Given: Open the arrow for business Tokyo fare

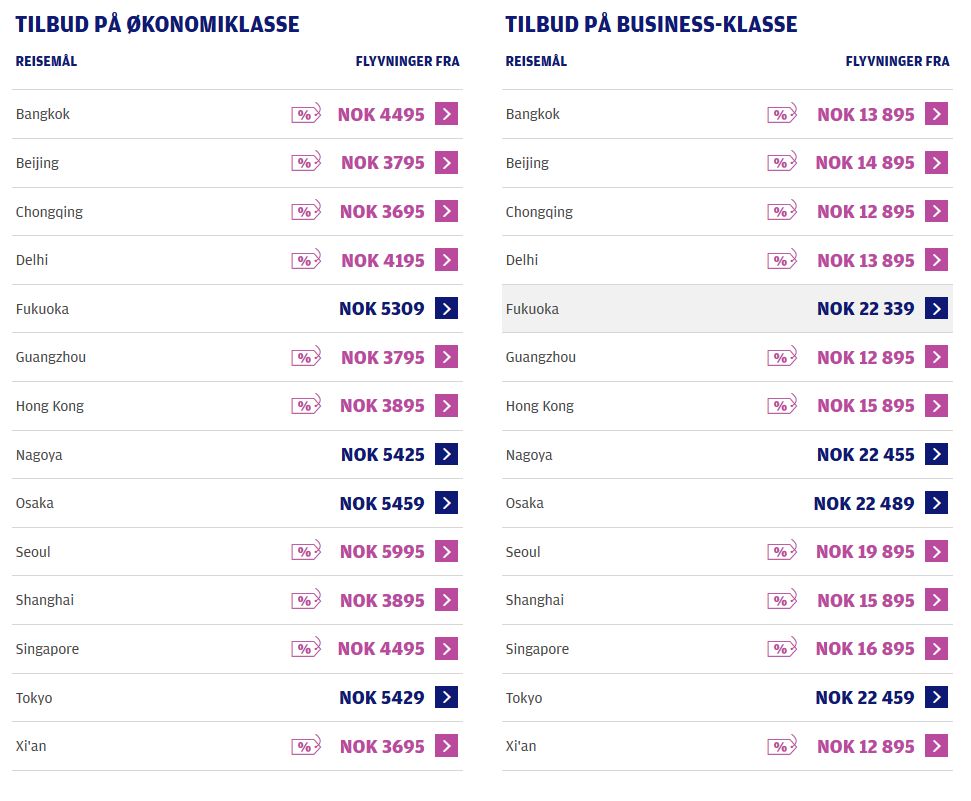Looking at the screenshot, I should [936, 697].
